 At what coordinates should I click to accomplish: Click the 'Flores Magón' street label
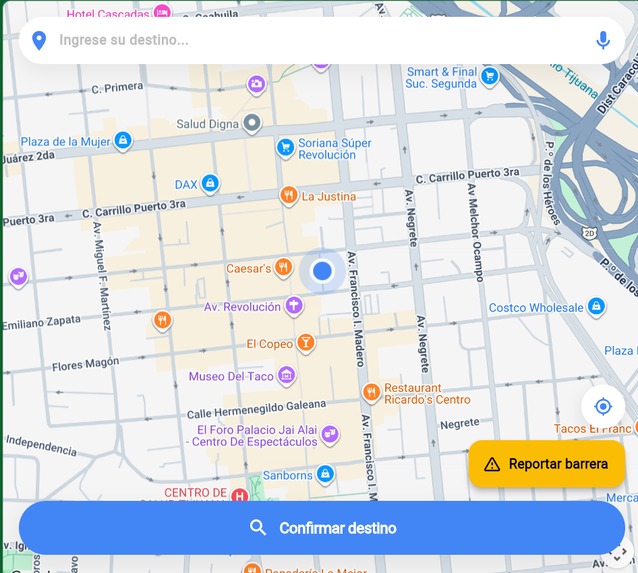click(x=85, y=364)
